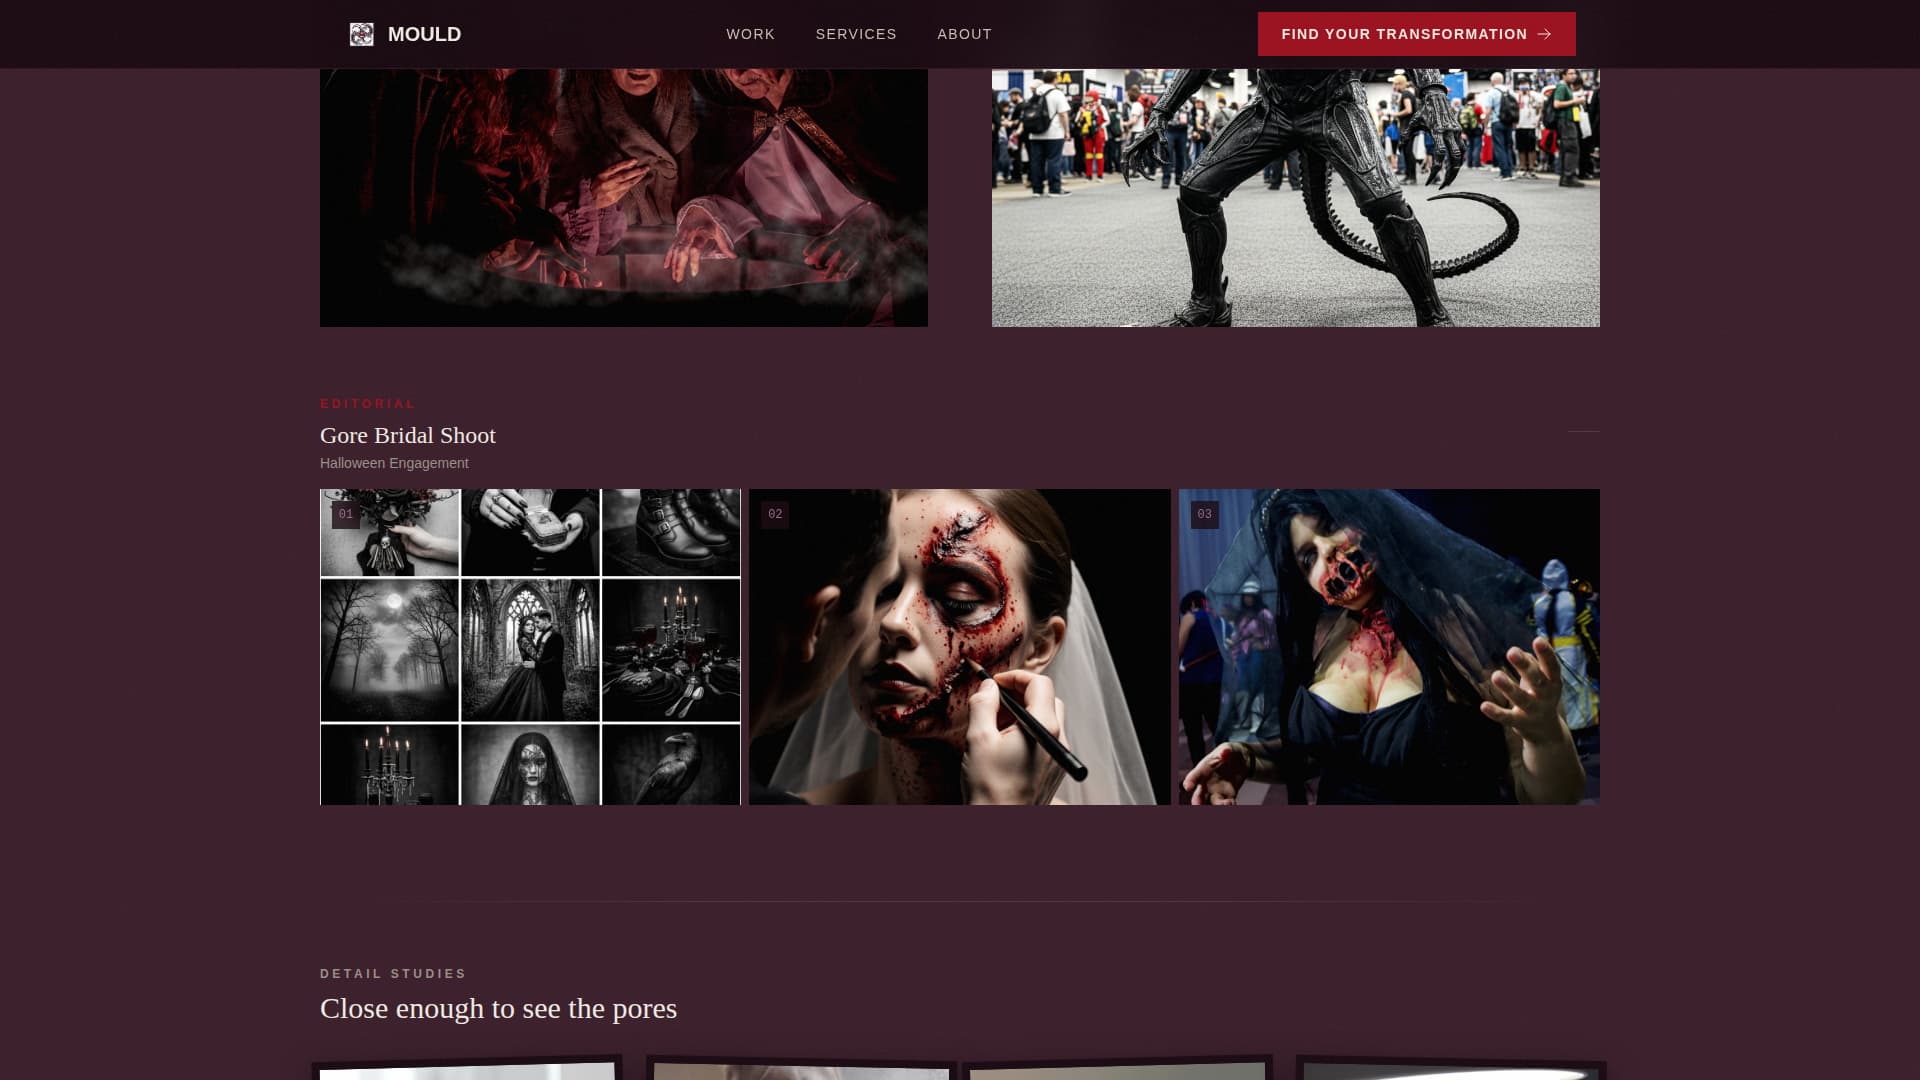Open the SERVICES menu item
The height and width of the screenshot is (1080, 1920).
[x=856, y=33]
